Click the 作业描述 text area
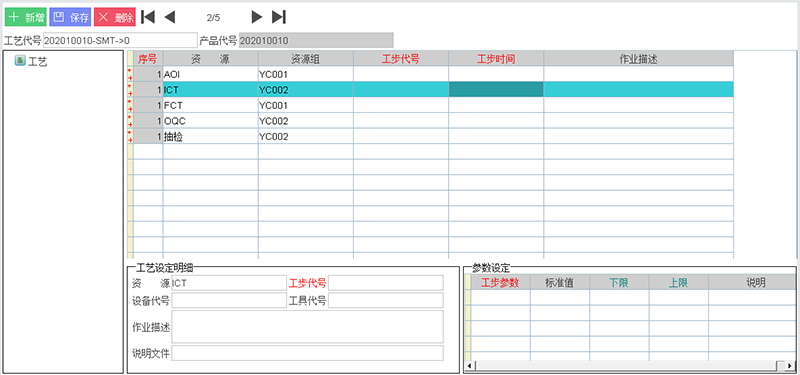Viewport: 800px width, 375px height. [308, 327]
